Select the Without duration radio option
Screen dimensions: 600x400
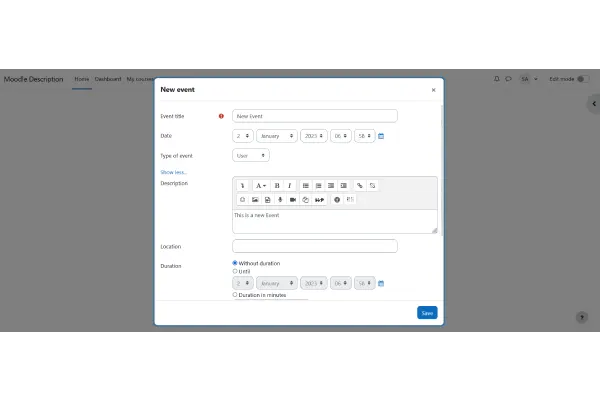point(235,263)
